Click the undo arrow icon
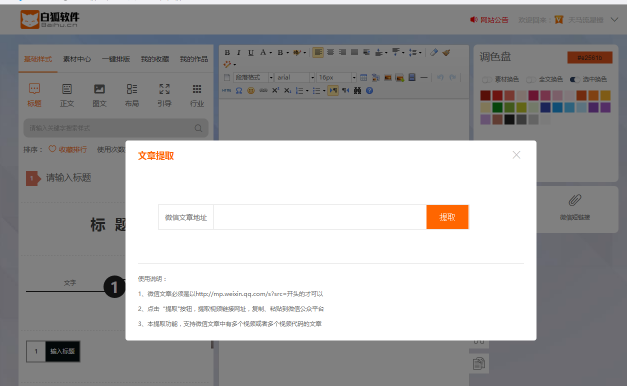 [x=440, y=78]
